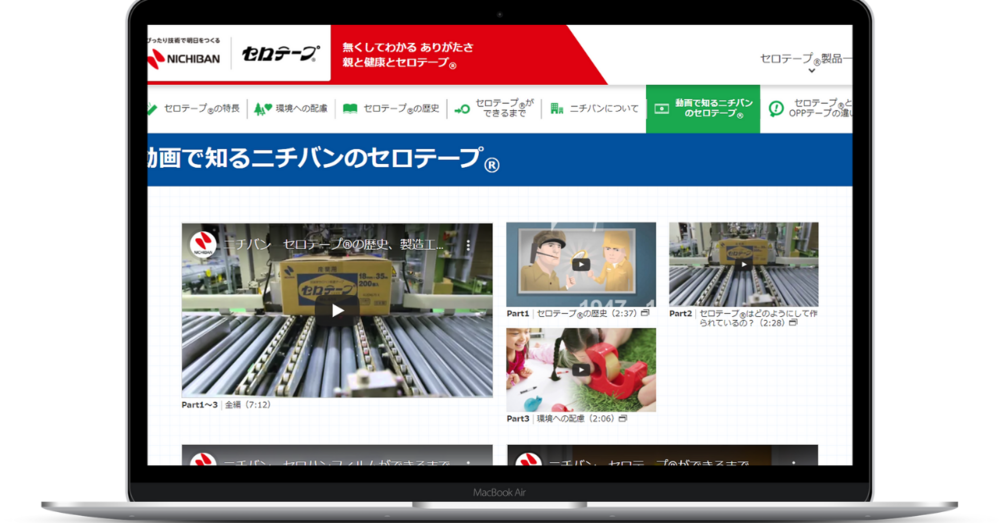Open Part2 セロテープはどのようにして作られているの link
Screen dimensions: 1000x523
click(743, 318)
